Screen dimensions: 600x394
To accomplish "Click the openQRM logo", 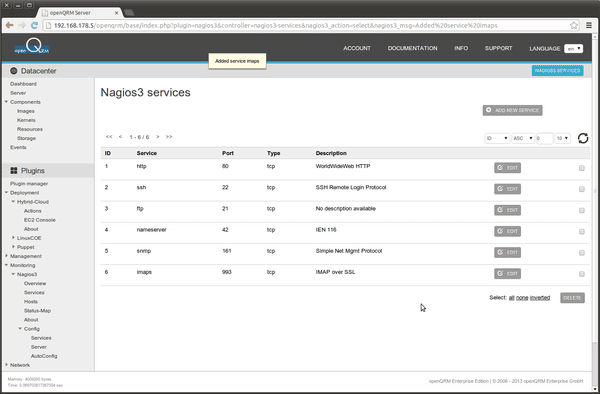I will (x=32, y=47).
